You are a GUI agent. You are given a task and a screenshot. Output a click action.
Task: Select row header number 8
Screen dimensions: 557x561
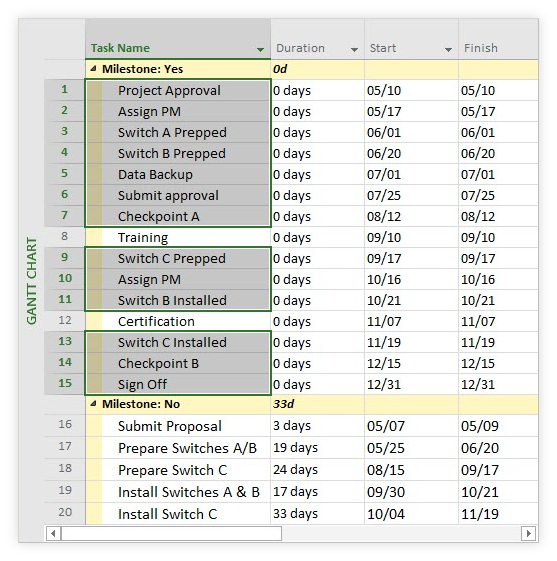coord(64,236)
